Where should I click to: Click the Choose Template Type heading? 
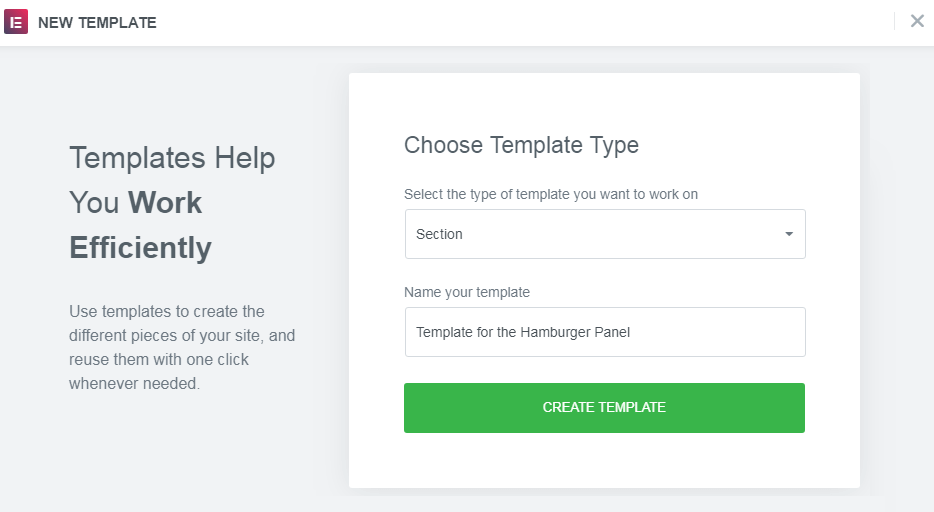[x=521, y=145]
